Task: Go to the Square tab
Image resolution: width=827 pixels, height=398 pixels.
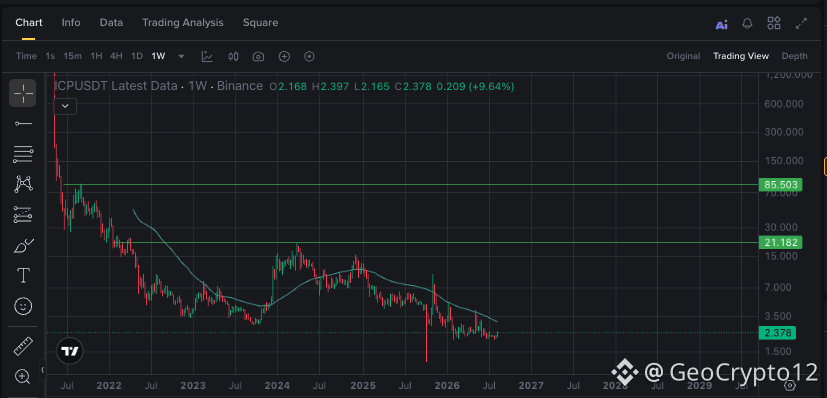Action: point(261,23)
